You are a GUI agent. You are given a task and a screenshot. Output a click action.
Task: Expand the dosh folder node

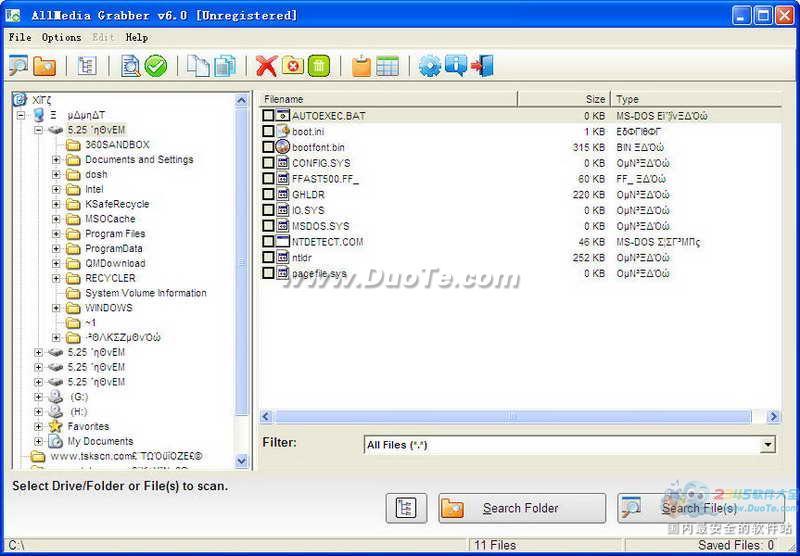56,174
